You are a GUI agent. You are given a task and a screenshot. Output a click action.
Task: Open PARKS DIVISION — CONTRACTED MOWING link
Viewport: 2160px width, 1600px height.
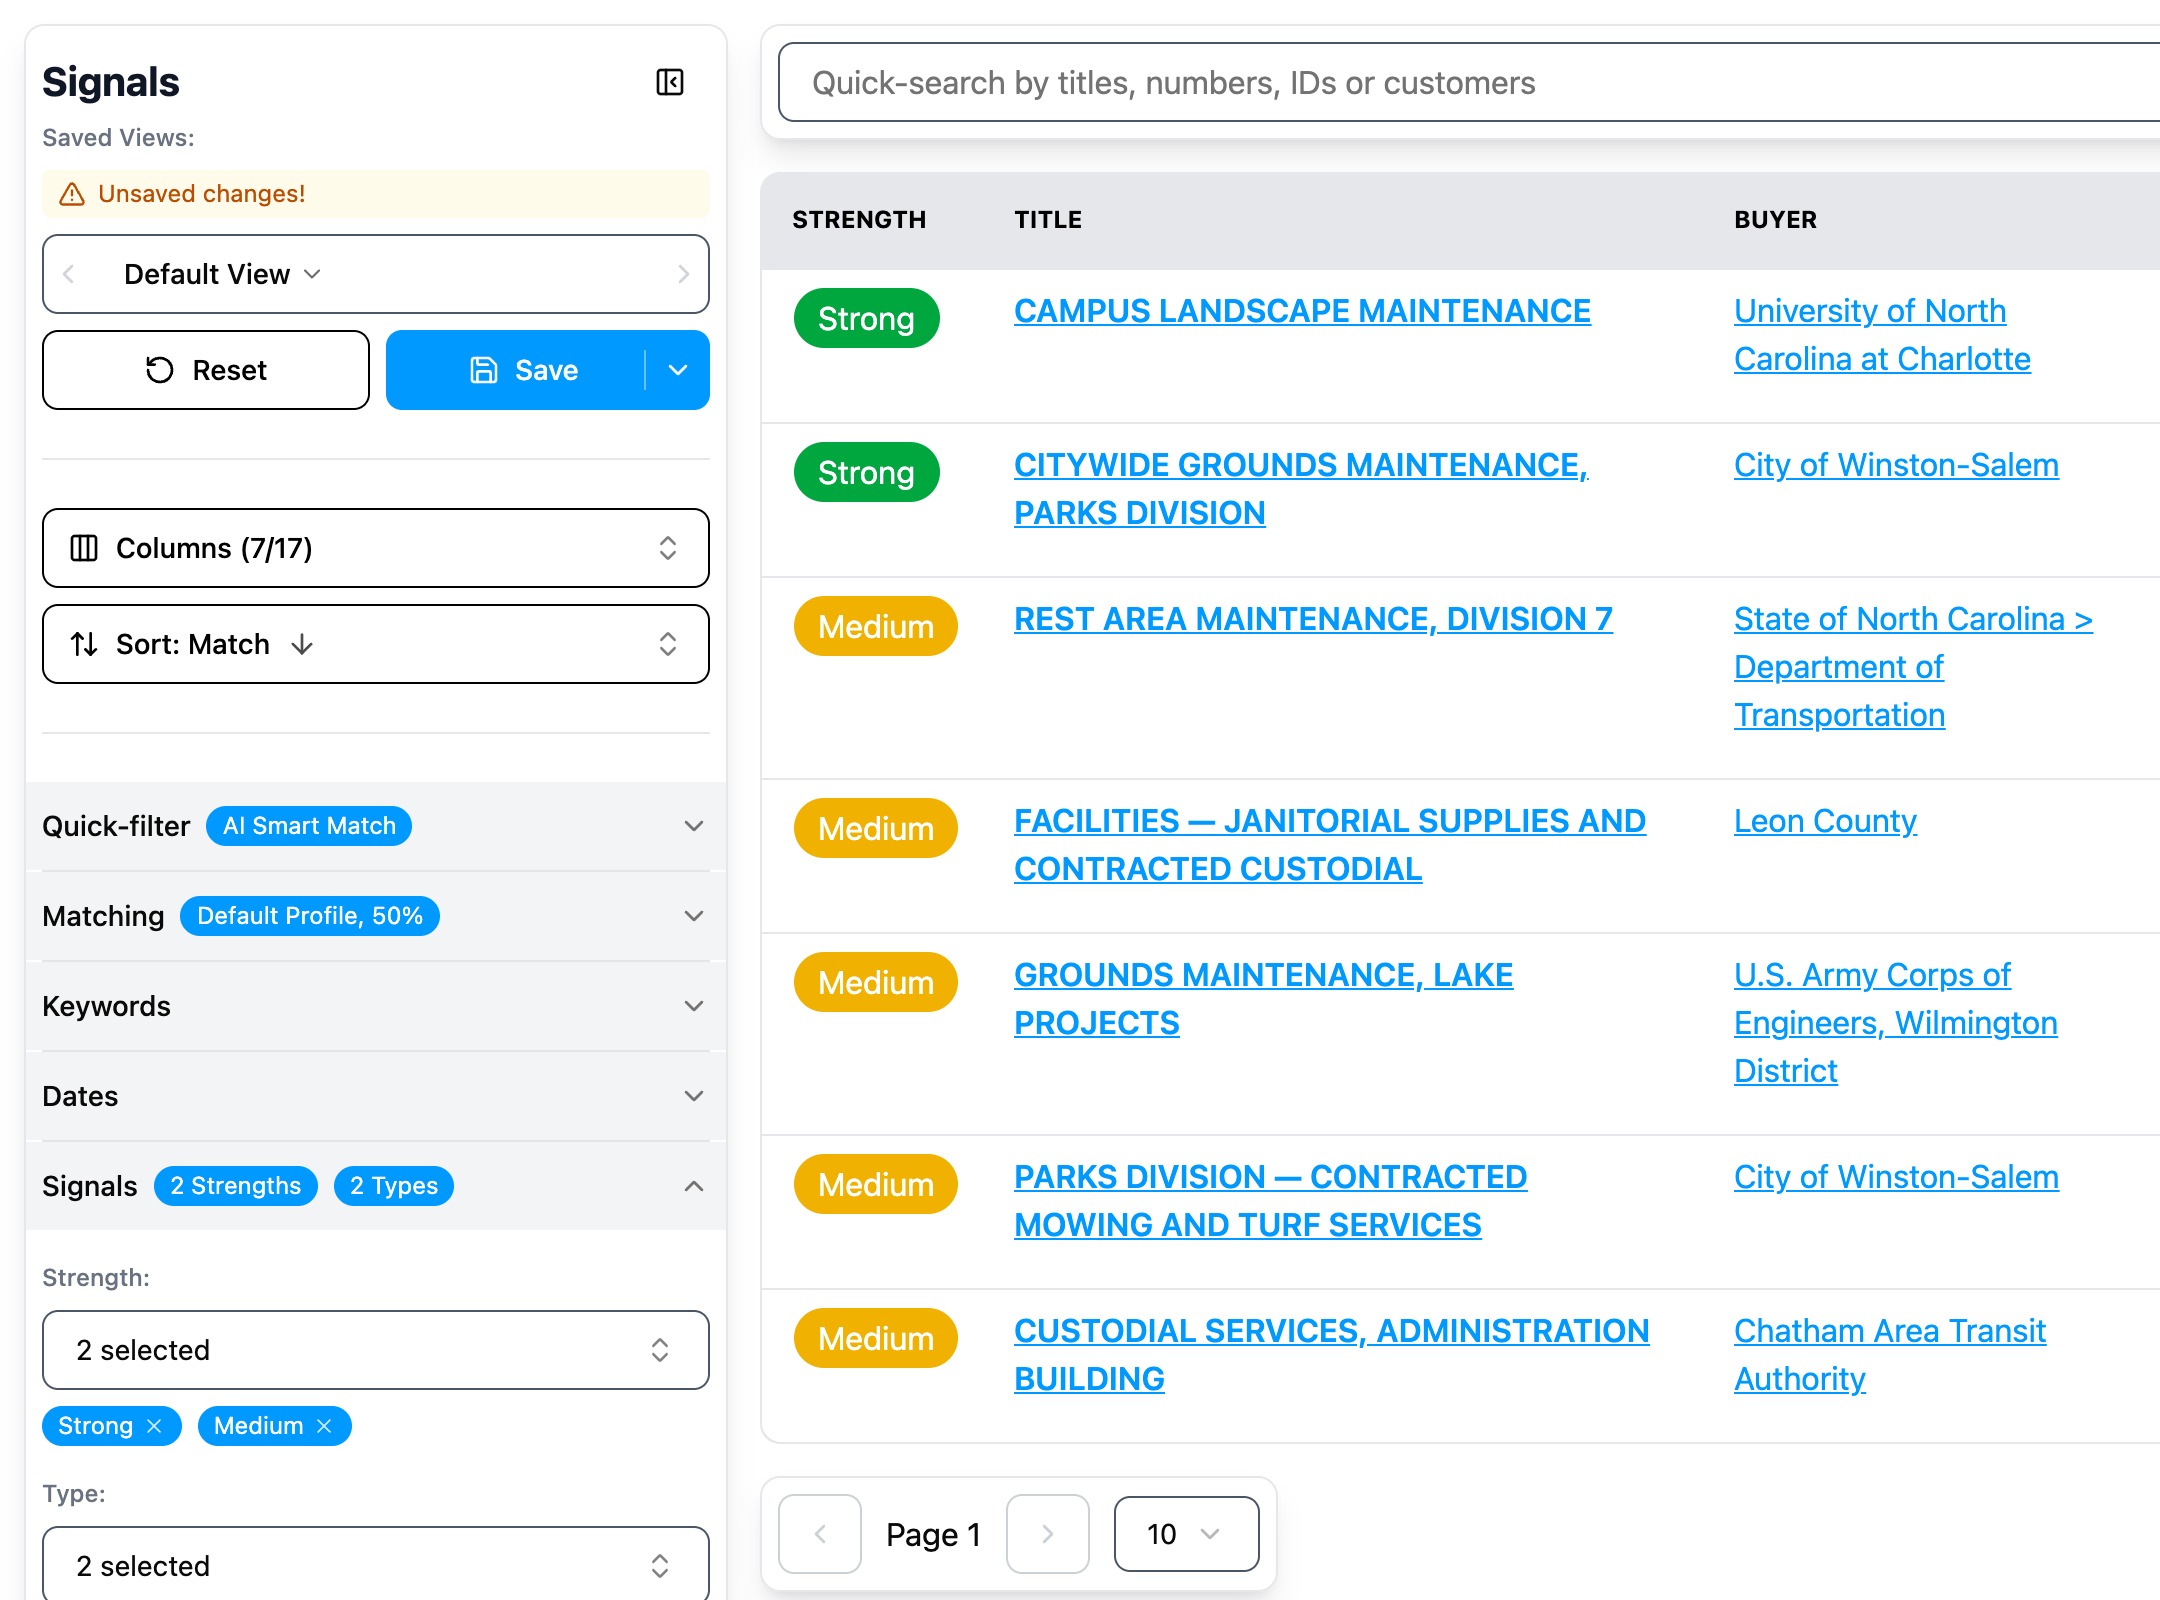click(x=1270, y=1201)
